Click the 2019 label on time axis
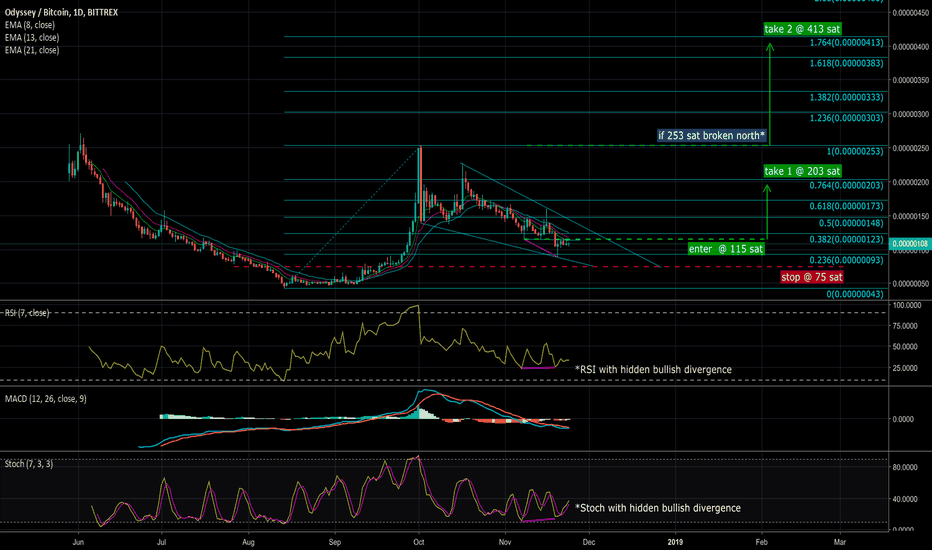This screenshot has height=550, width=932. click(x=675, y=542)
